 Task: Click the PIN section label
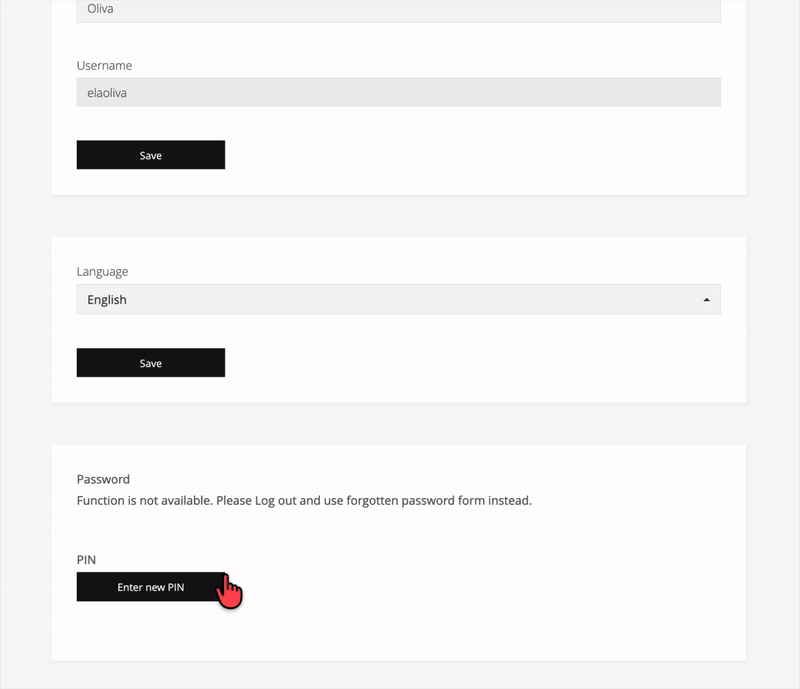(86, 560)
